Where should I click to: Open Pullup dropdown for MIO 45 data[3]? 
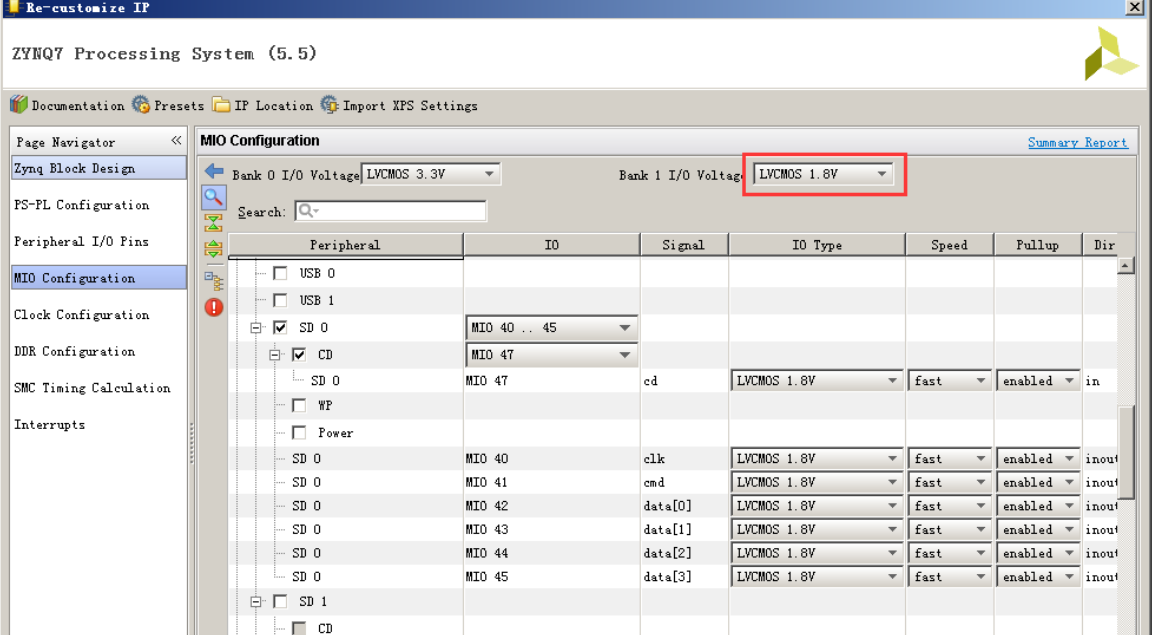tap(1038, 576)
